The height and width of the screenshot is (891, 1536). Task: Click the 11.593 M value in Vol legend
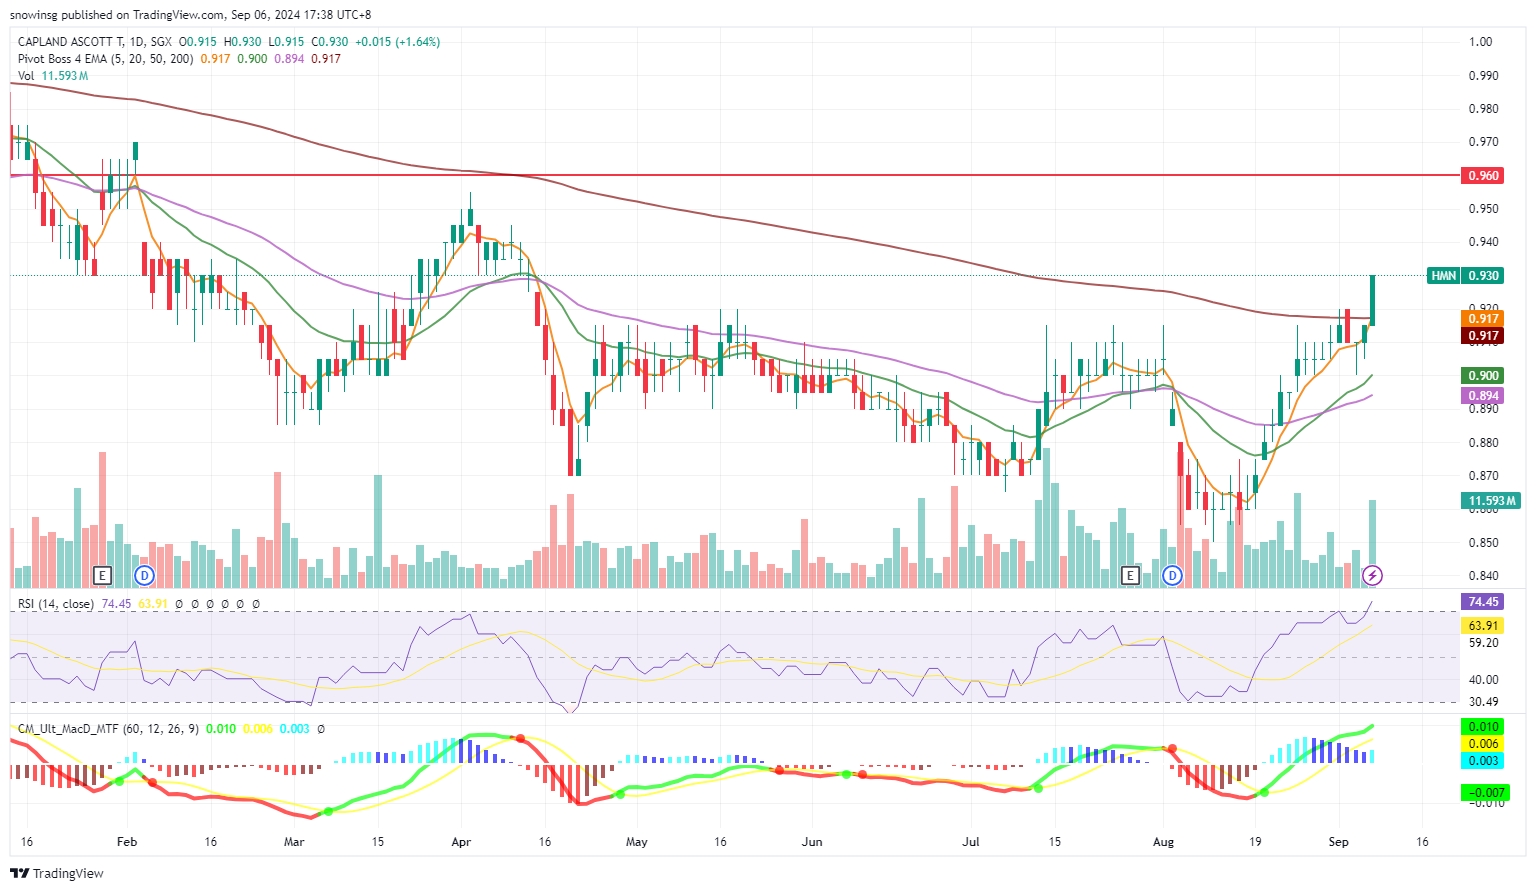click(x=65, y=76)
